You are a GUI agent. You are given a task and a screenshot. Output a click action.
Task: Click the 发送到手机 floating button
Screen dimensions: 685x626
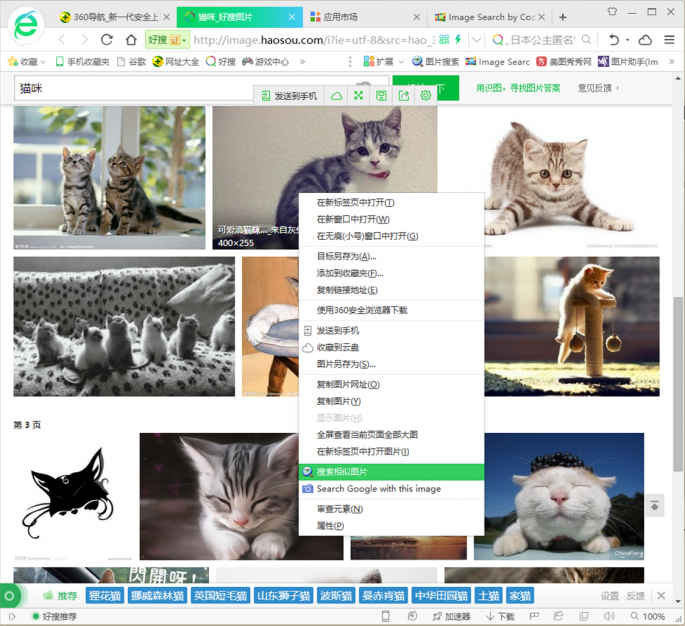pos(289,96)
